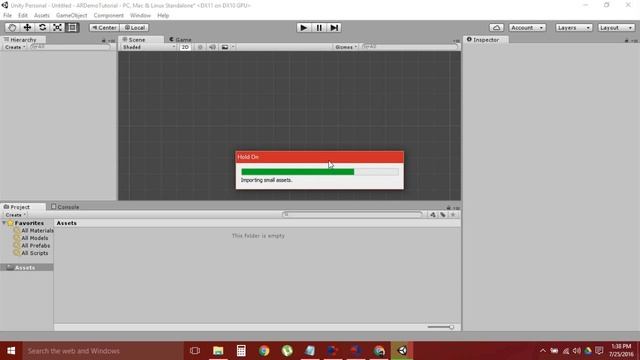Open Task View on taskbar

point(195,351)
